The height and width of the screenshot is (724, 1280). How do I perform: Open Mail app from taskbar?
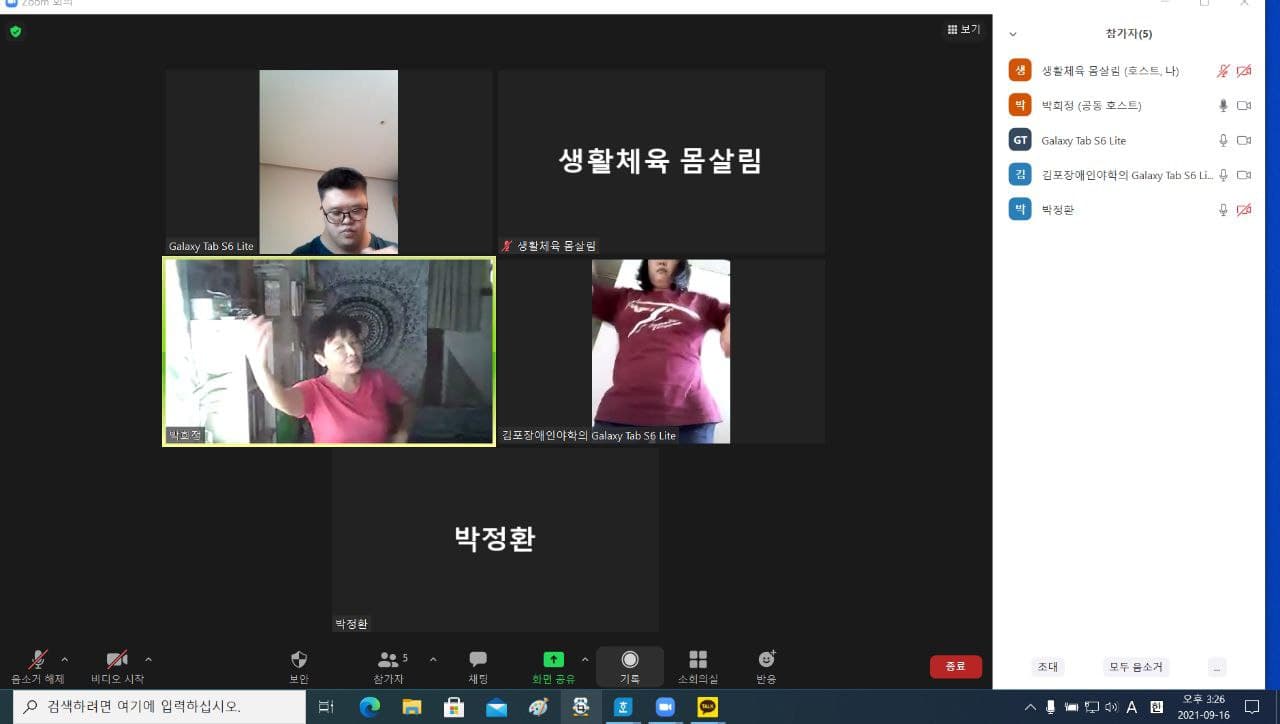pos(497,707)
